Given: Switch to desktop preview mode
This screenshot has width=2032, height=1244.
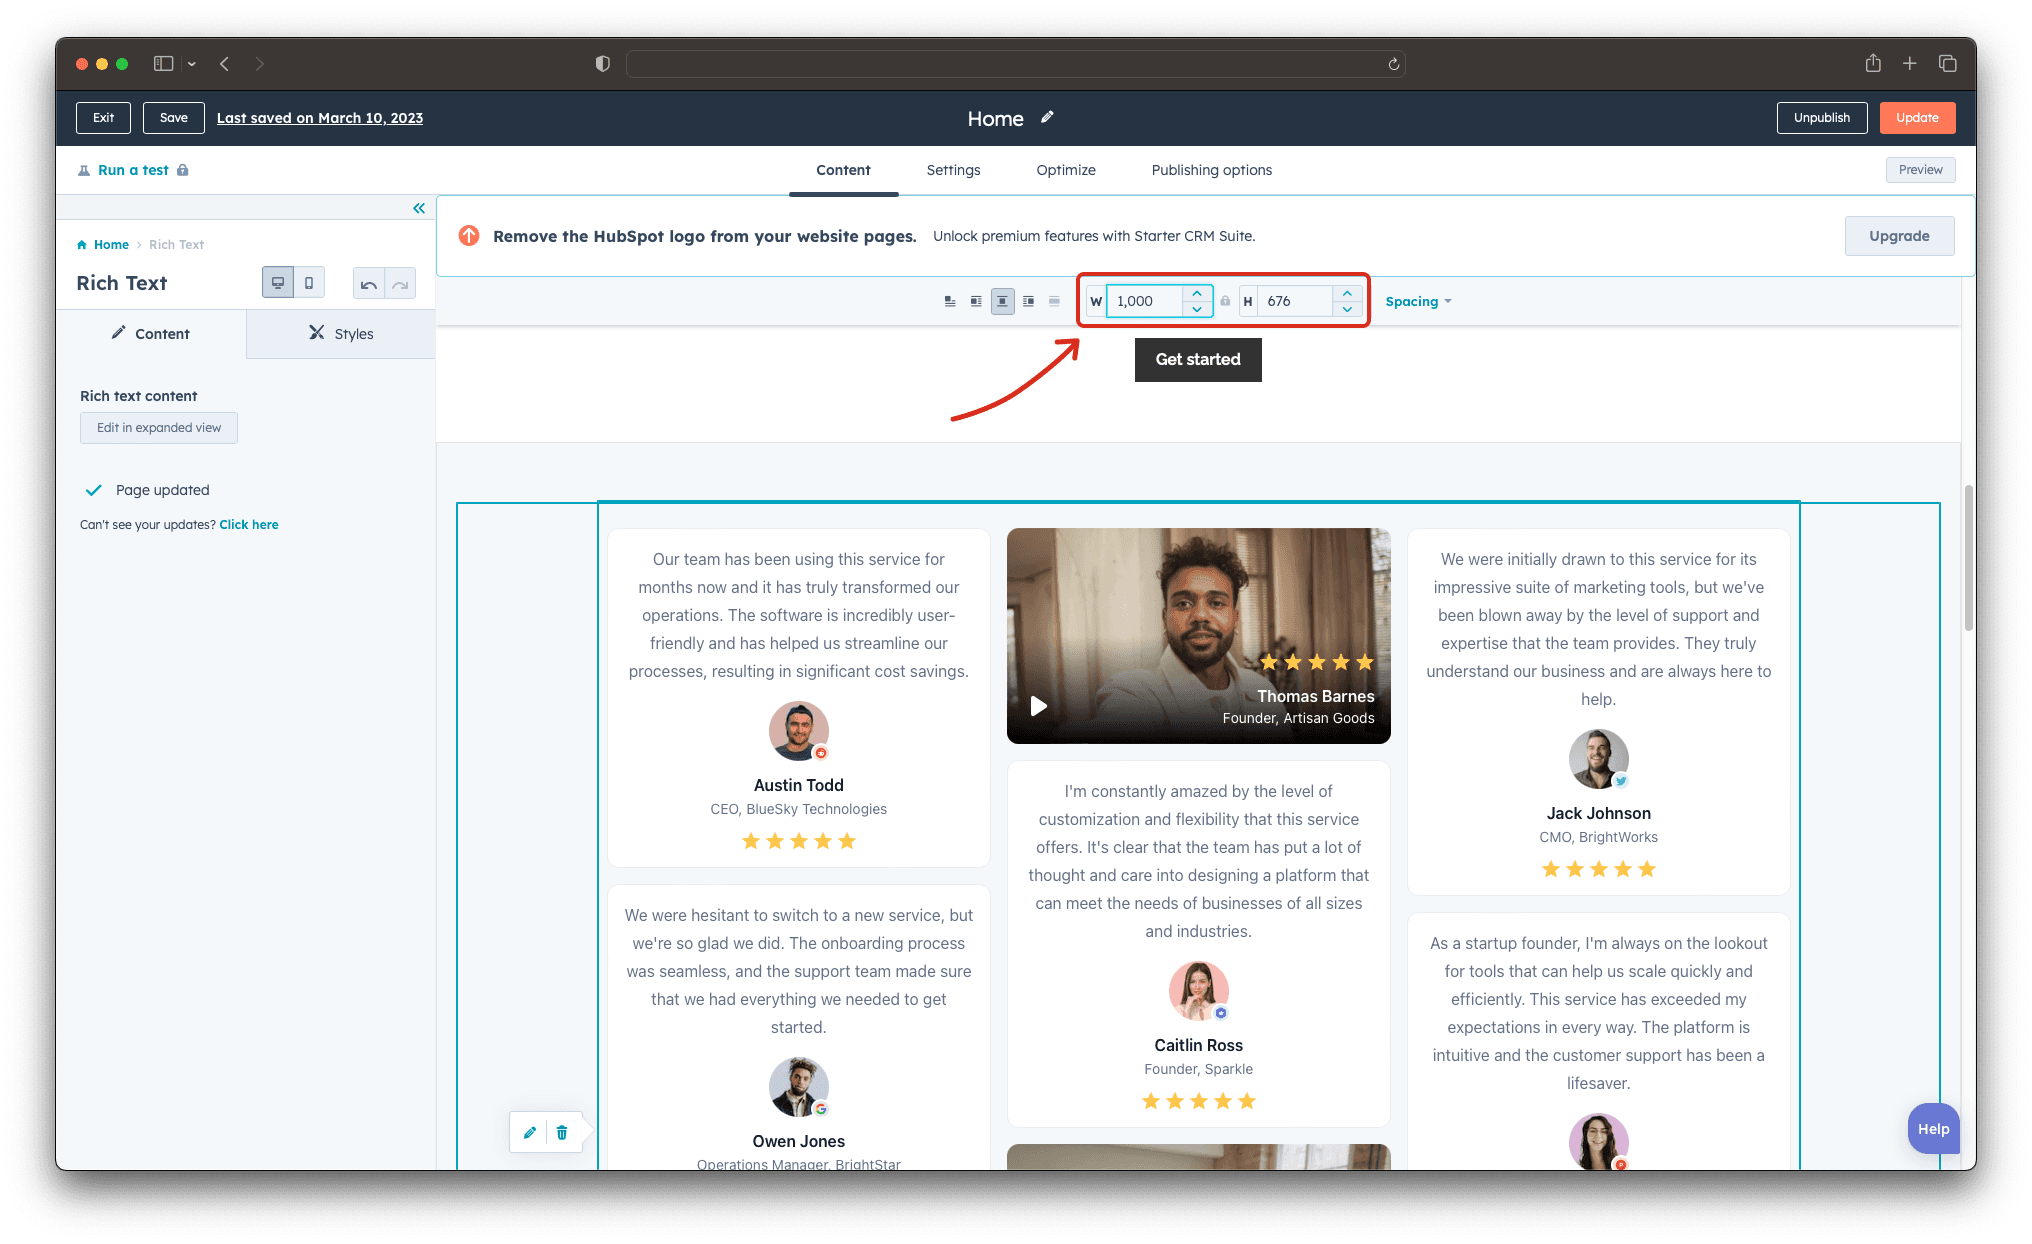Looking at the screenshot, I should (278, 283).
